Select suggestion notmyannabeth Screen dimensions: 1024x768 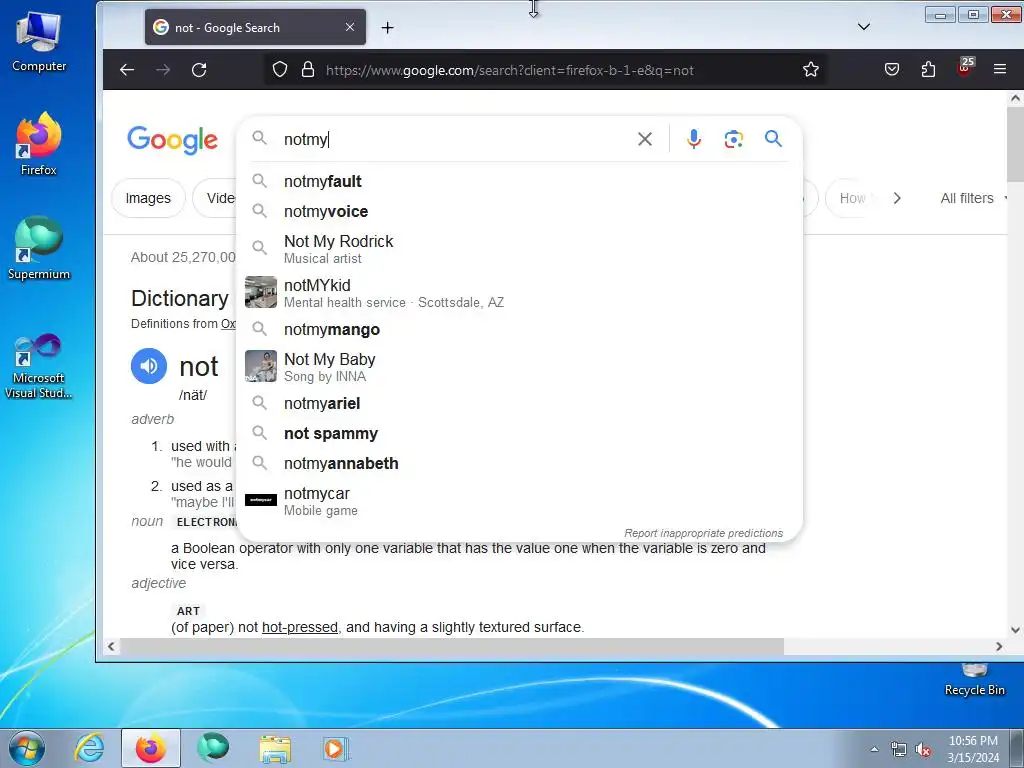(x=519, y=464)
